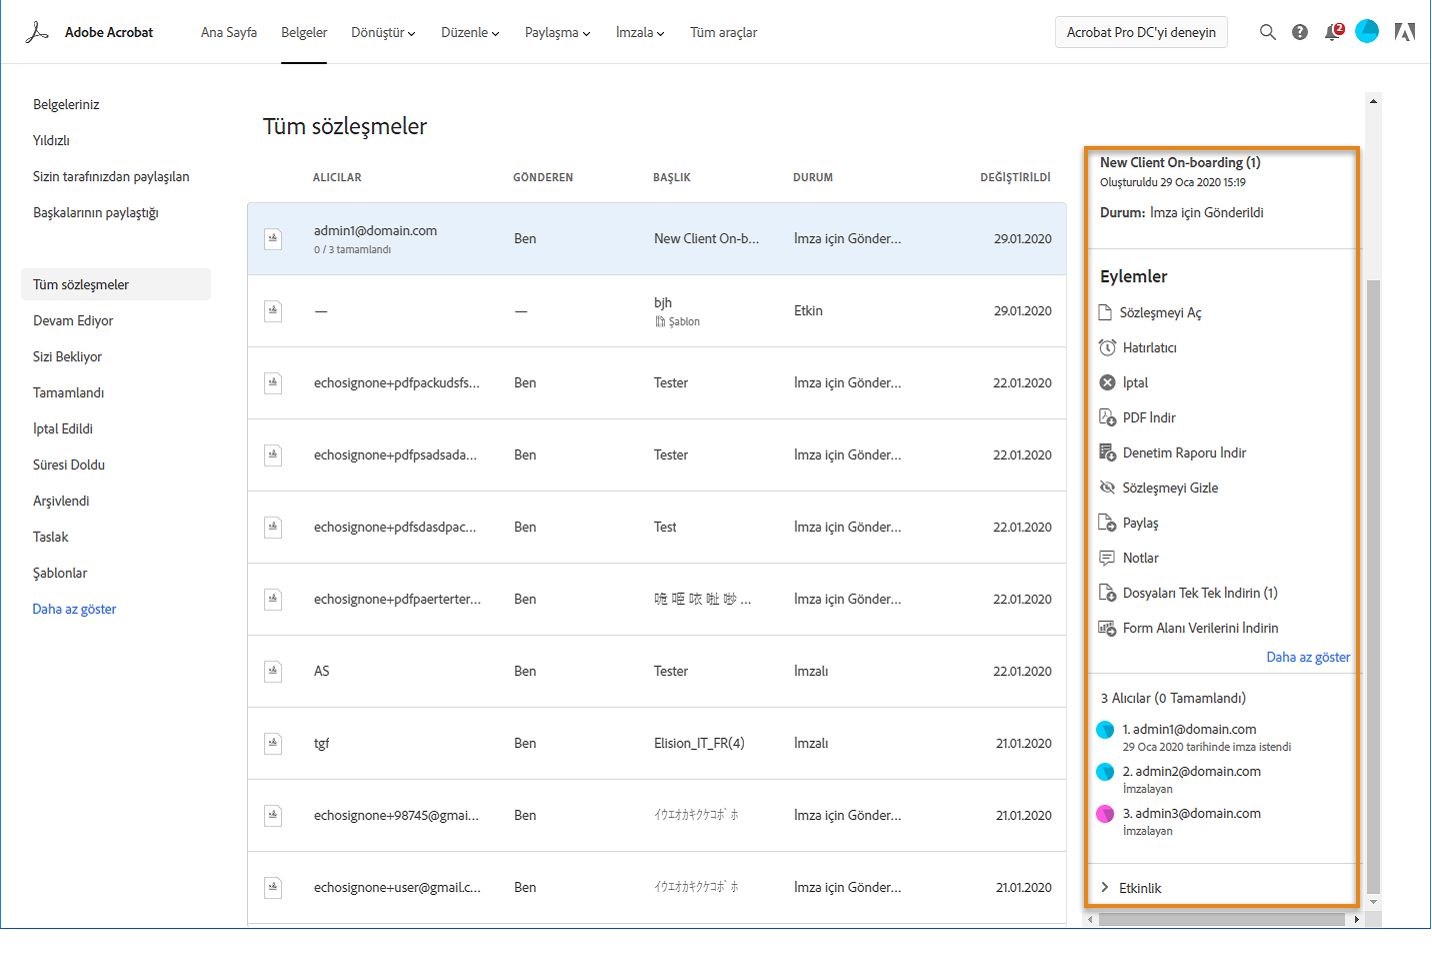The height and width of the screenshot is (955, 1432).
Task: Show Süresi Doldu agreements
Action: (69, 465)
